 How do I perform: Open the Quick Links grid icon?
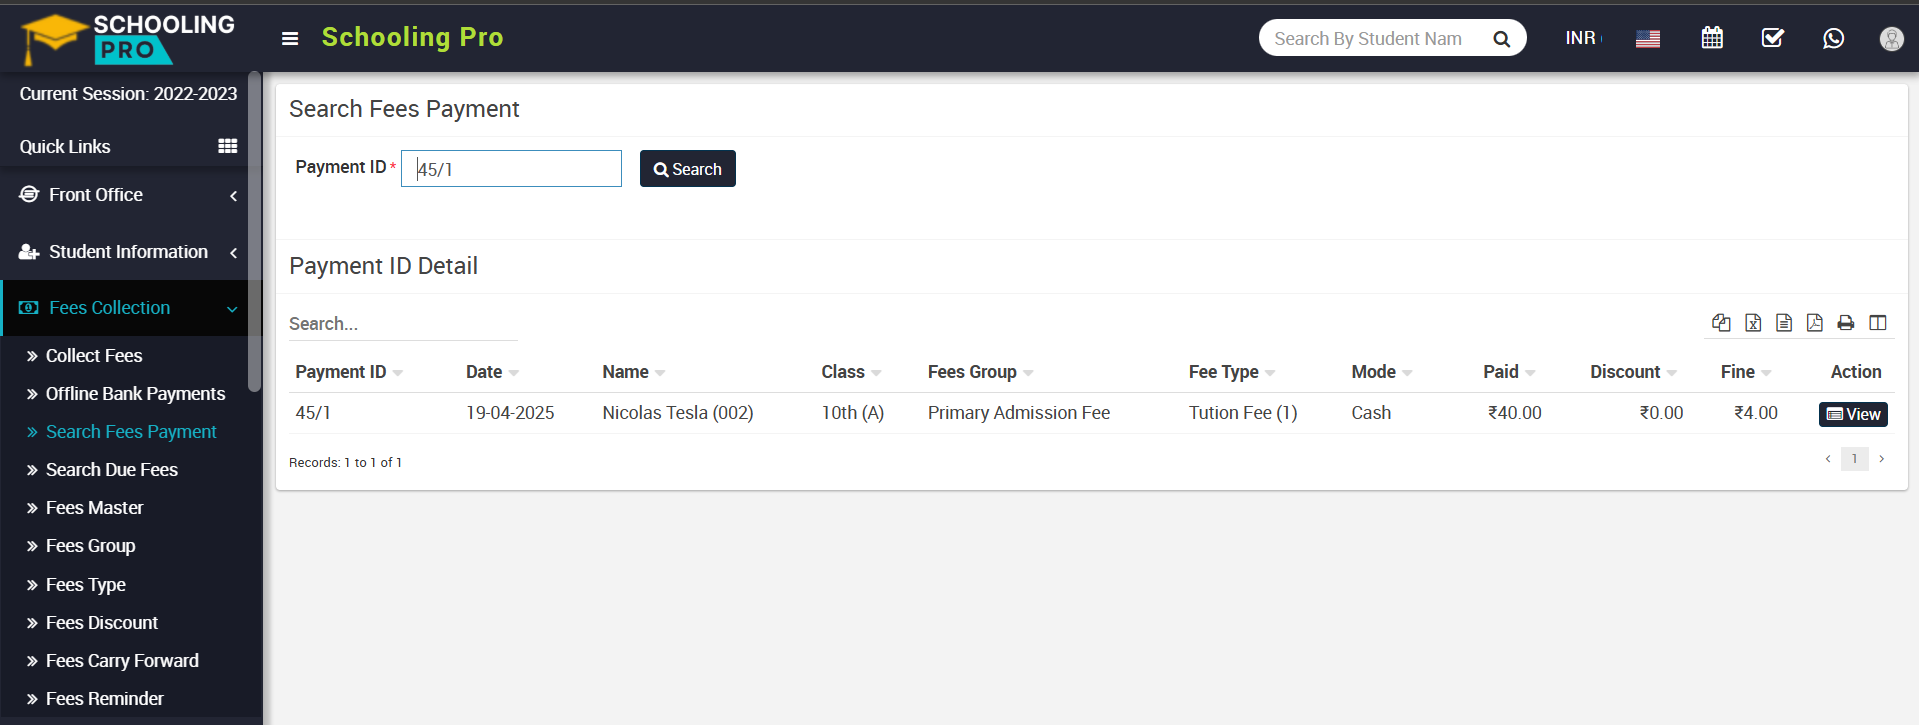point(228,146)
